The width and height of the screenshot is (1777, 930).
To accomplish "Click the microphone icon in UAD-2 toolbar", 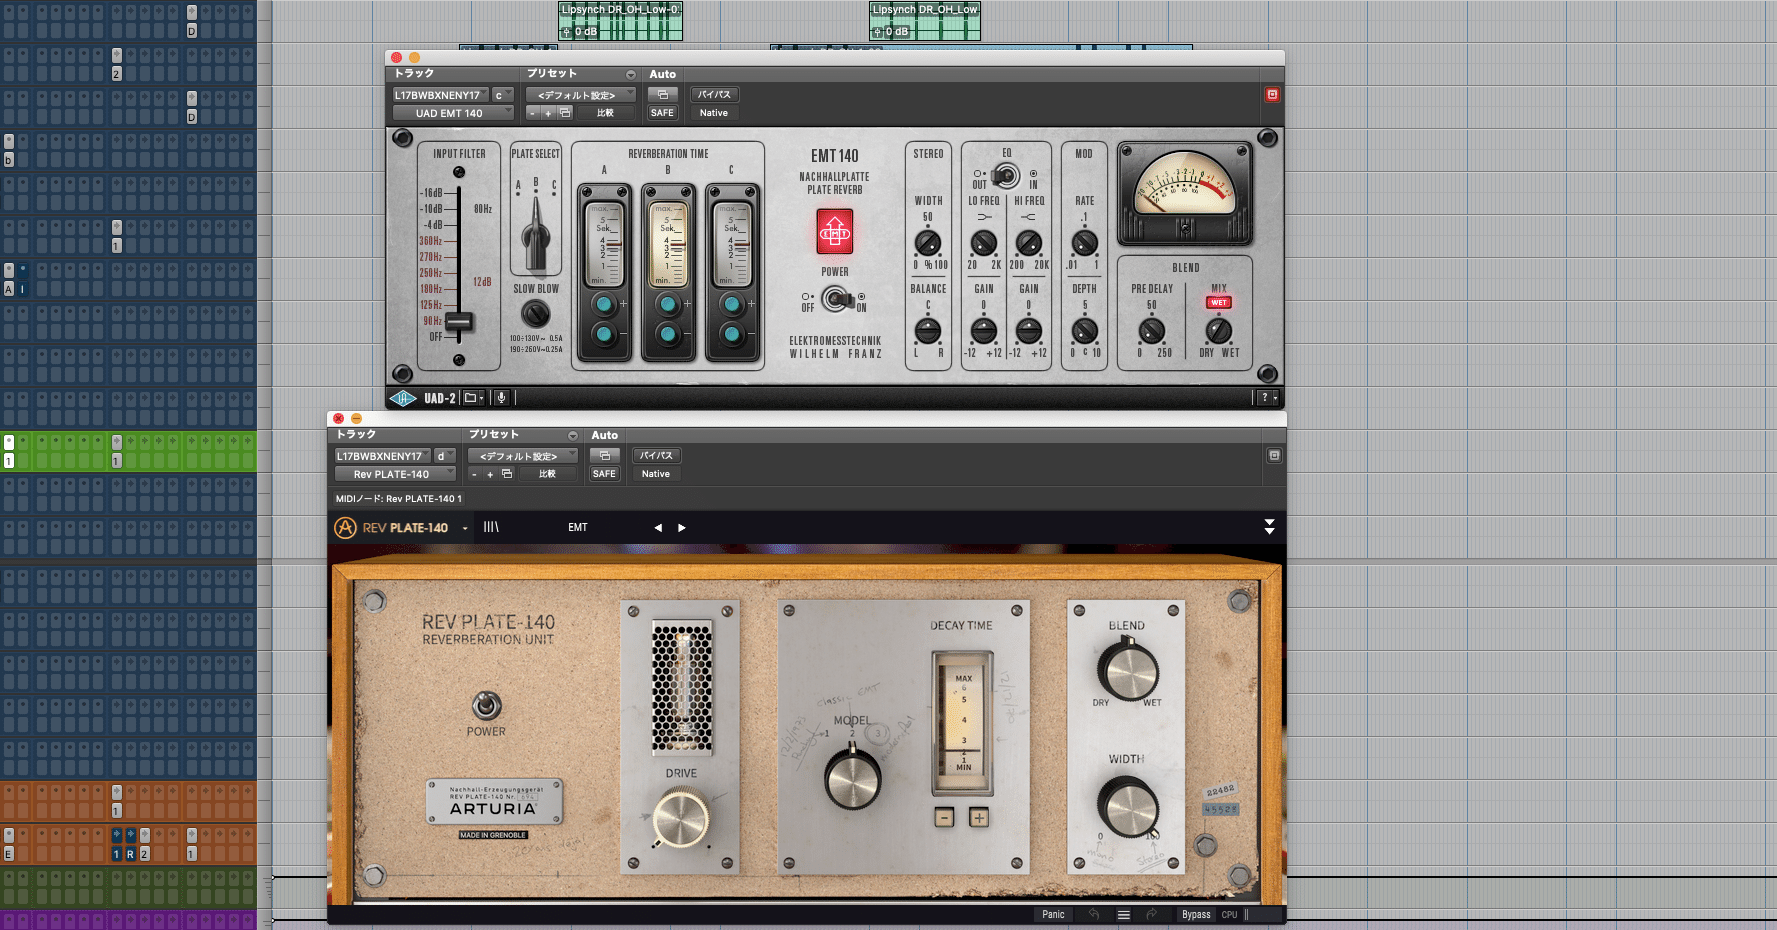I will pos(501,398).
